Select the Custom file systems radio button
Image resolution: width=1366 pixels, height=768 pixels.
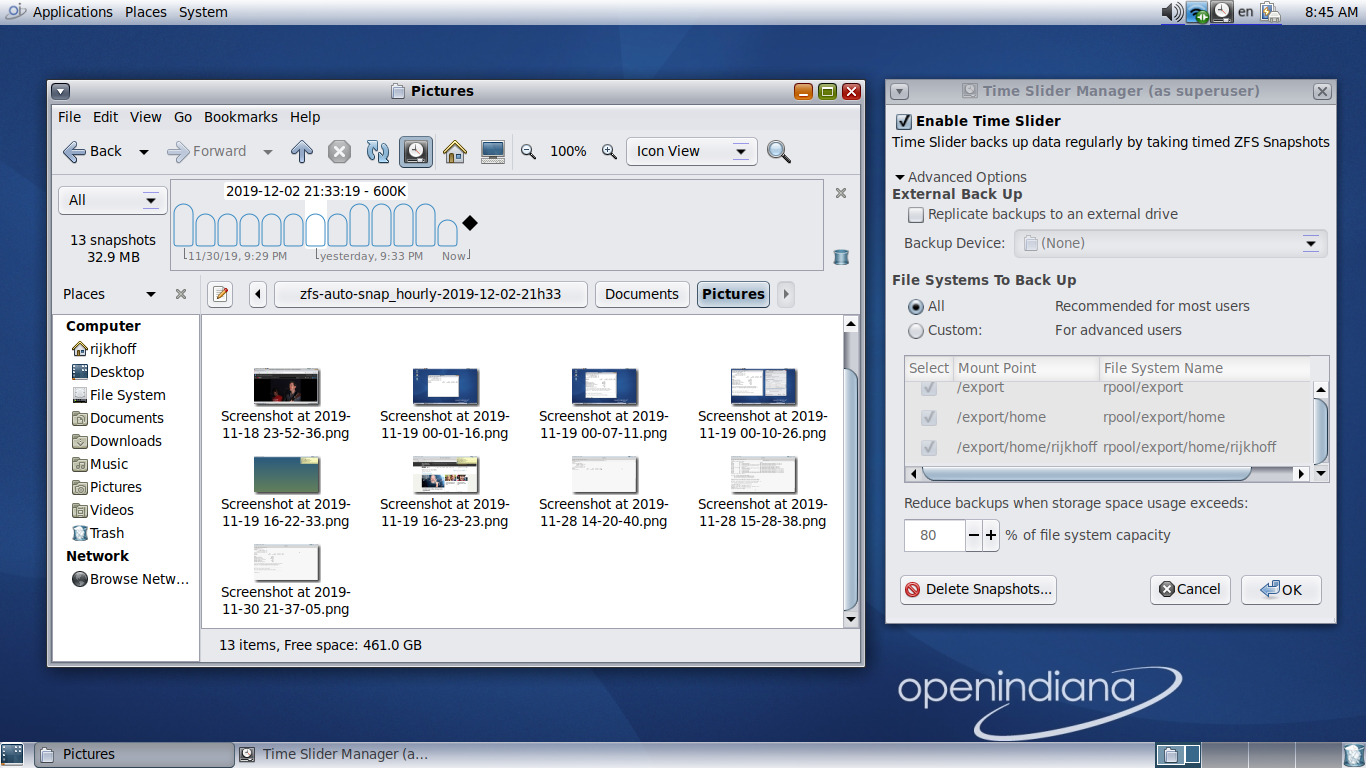(915, 330)
